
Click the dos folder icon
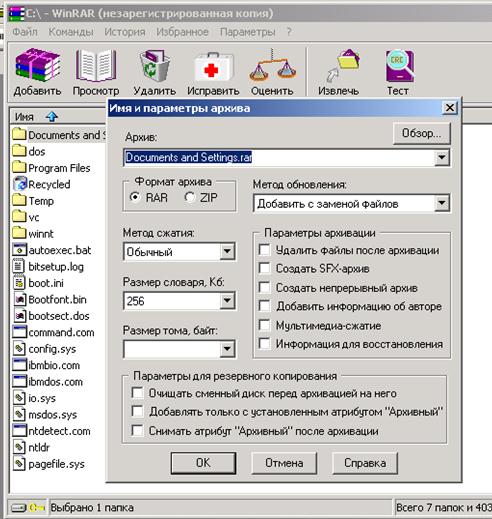tap(19, 150)
